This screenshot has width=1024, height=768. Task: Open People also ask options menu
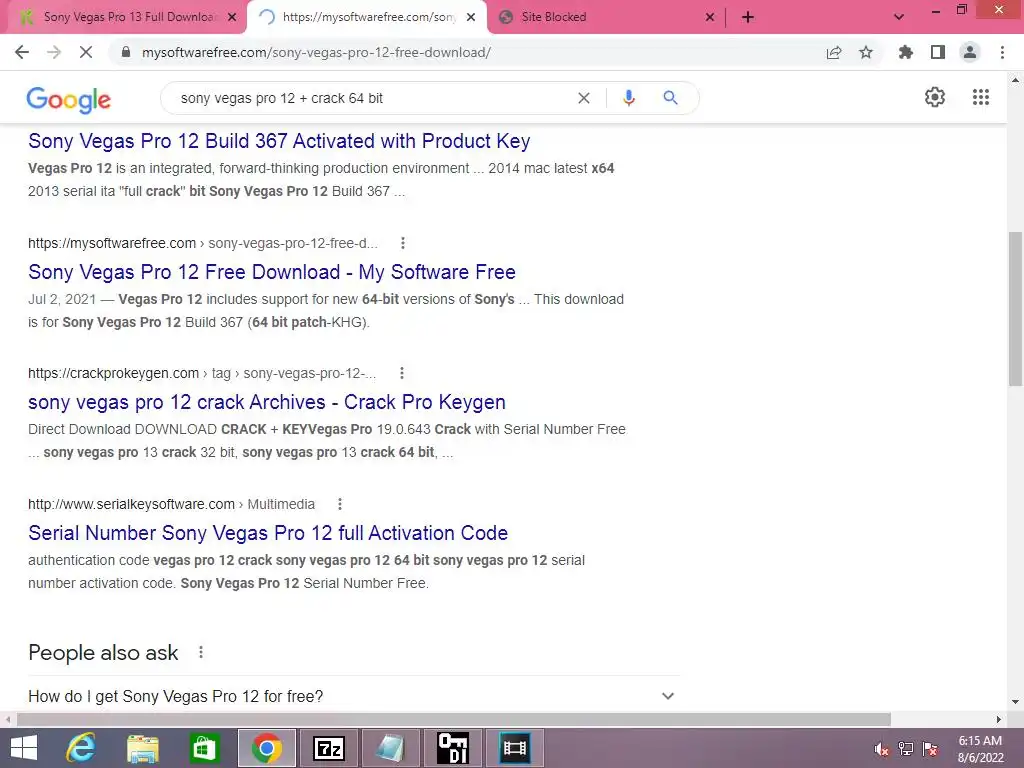[201, 652]
